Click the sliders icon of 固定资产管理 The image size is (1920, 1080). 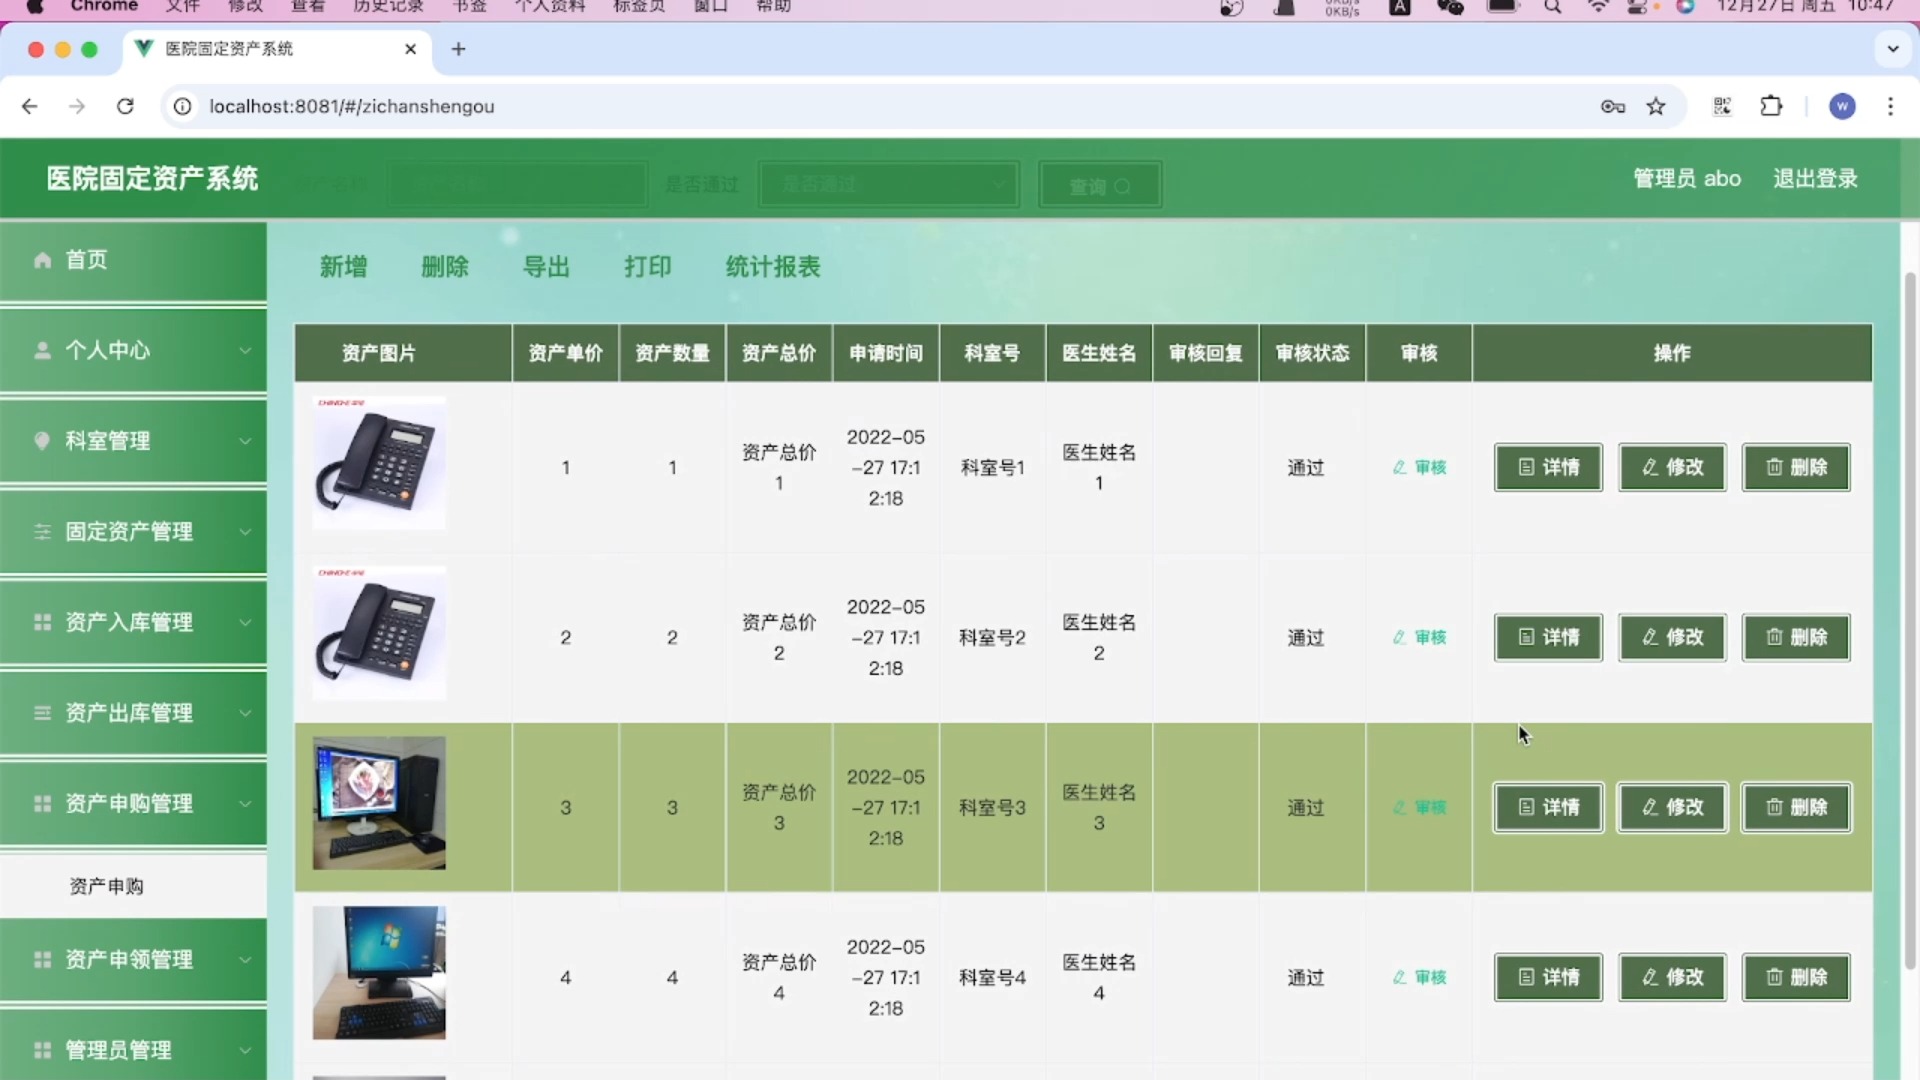pyautogui.click(x=42, y=532)
